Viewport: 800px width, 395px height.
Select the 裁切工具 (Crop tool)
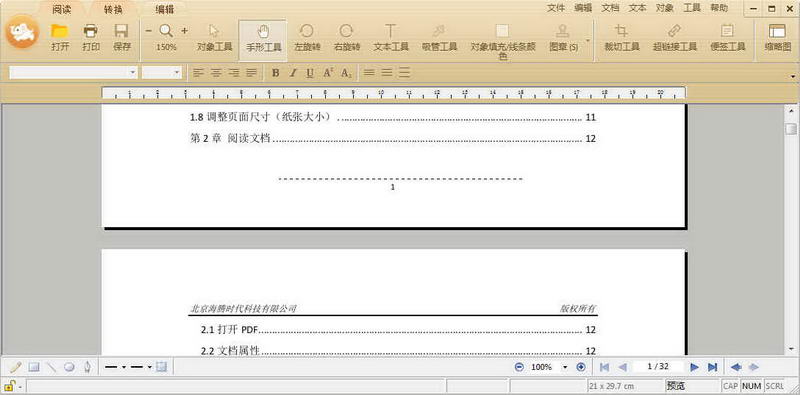tap(622, 37)
